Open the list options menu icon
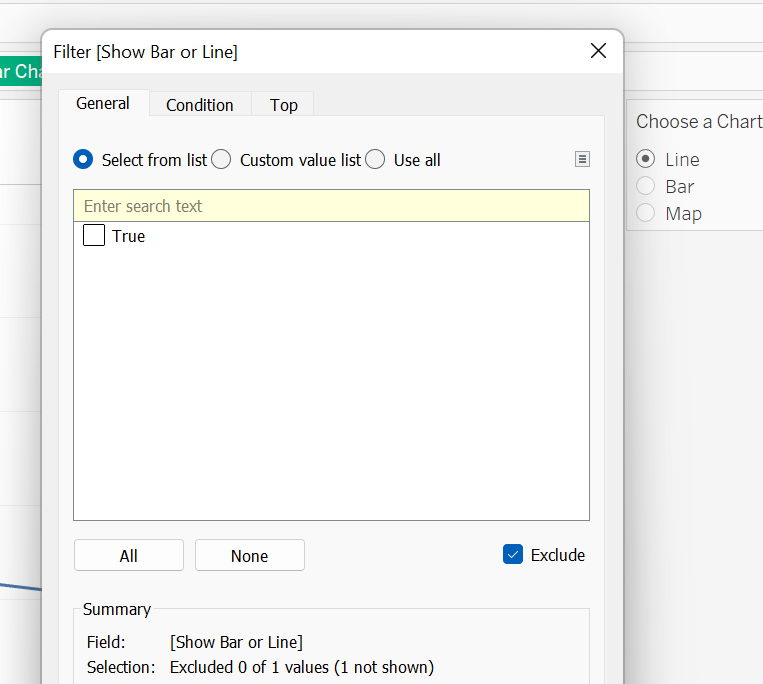 click(582, 159)
